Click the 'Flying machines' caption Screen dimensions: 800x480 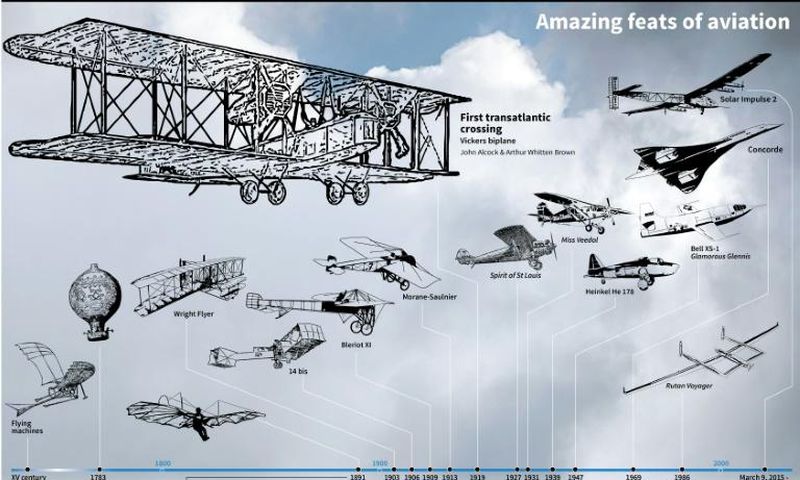pyautogui.click(x=27, y=427)
